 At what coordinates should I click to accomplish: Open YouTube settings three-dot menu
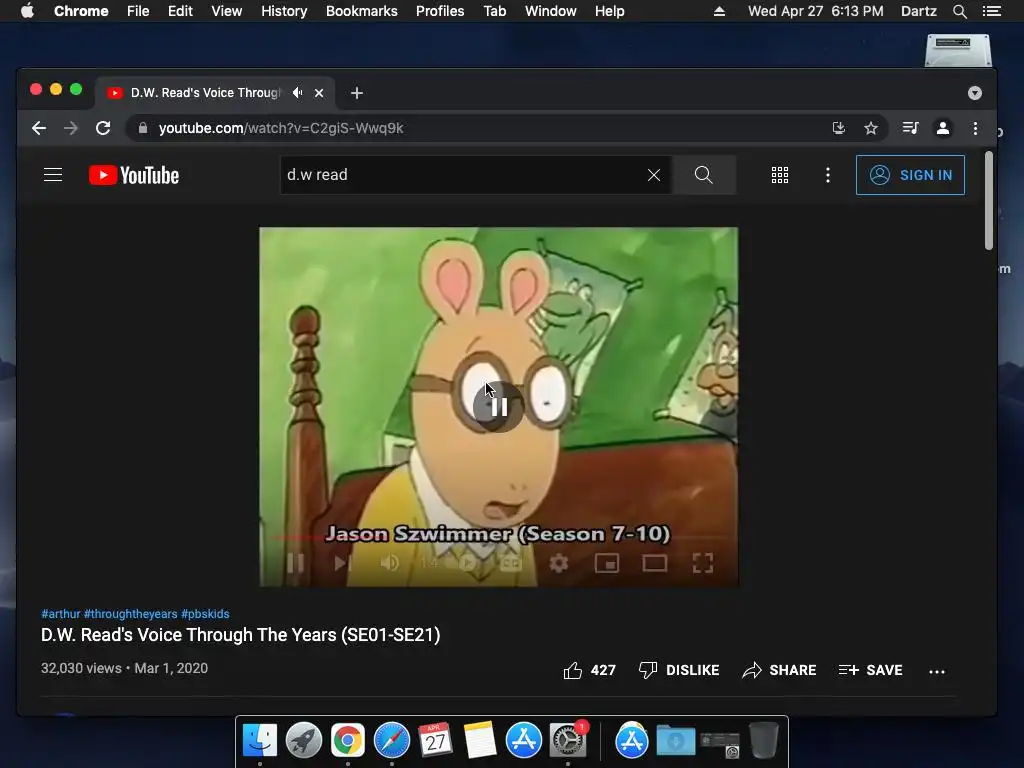click(x=828, y=175)
